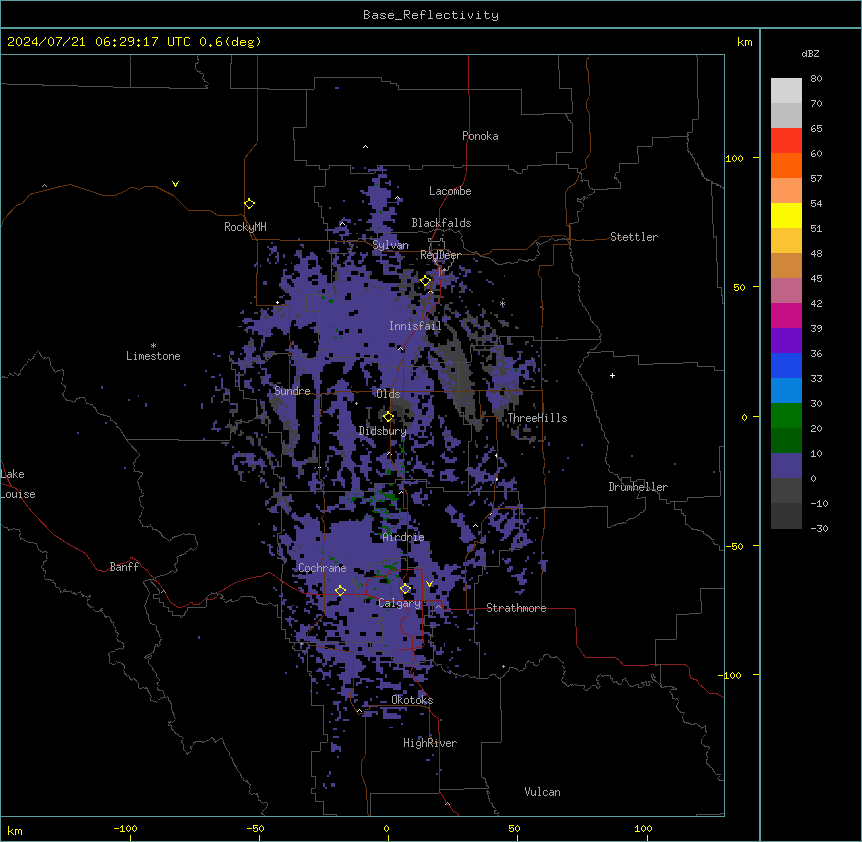Pick the light gray 70-80 dBZ swatch

786,91
